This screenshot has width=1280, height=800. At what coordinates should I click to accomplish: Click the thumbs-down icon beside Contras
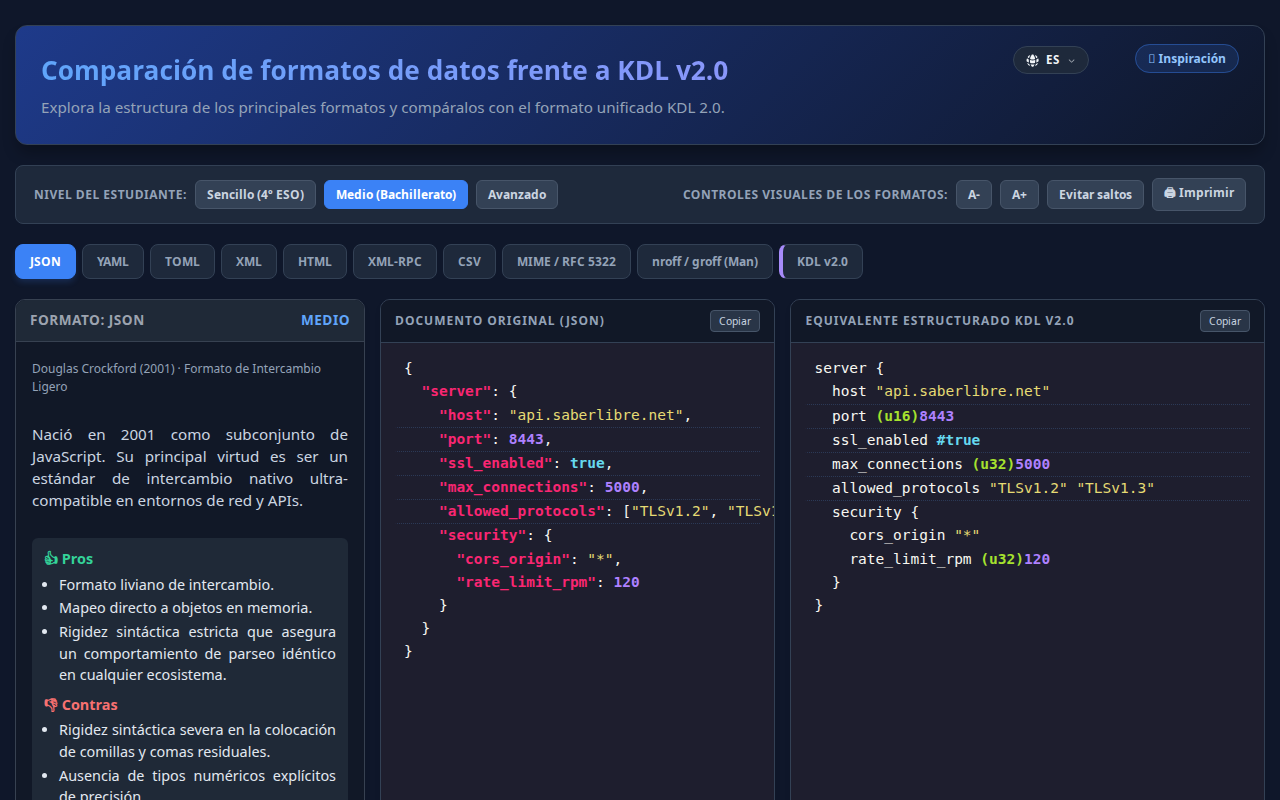pyautogui.click(x=51, y=705)
